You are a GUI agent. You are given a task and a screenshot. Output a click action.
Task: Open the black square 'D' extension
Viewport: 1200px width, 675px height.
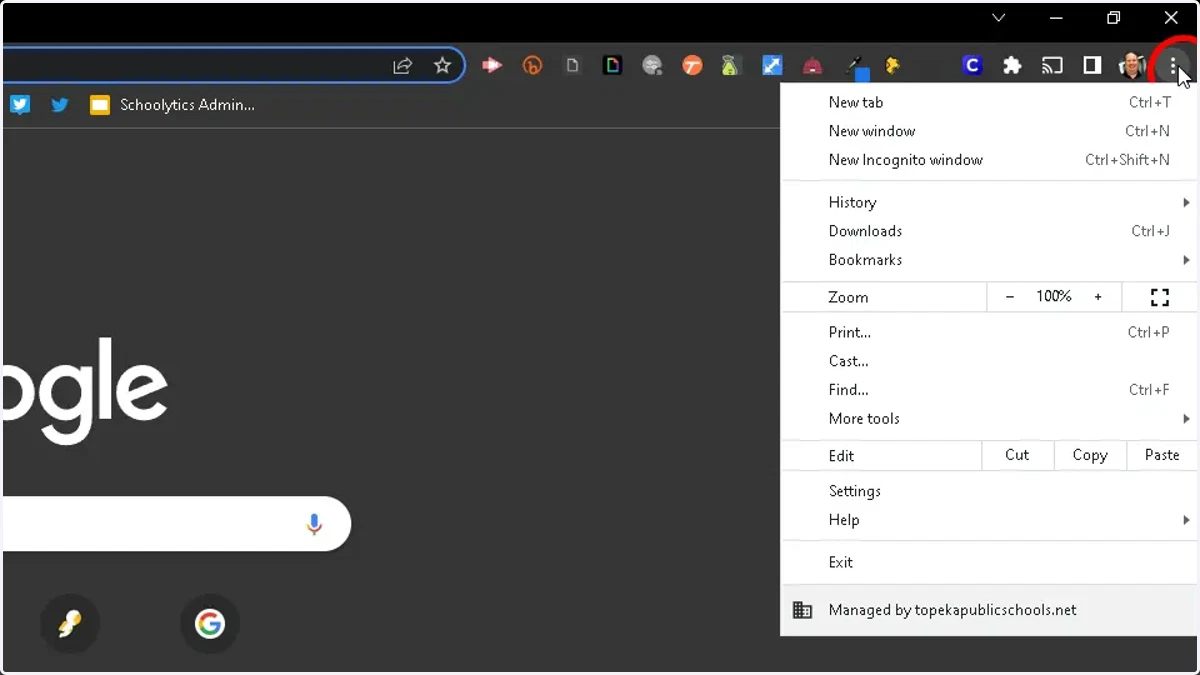click(x=612, y=66)
